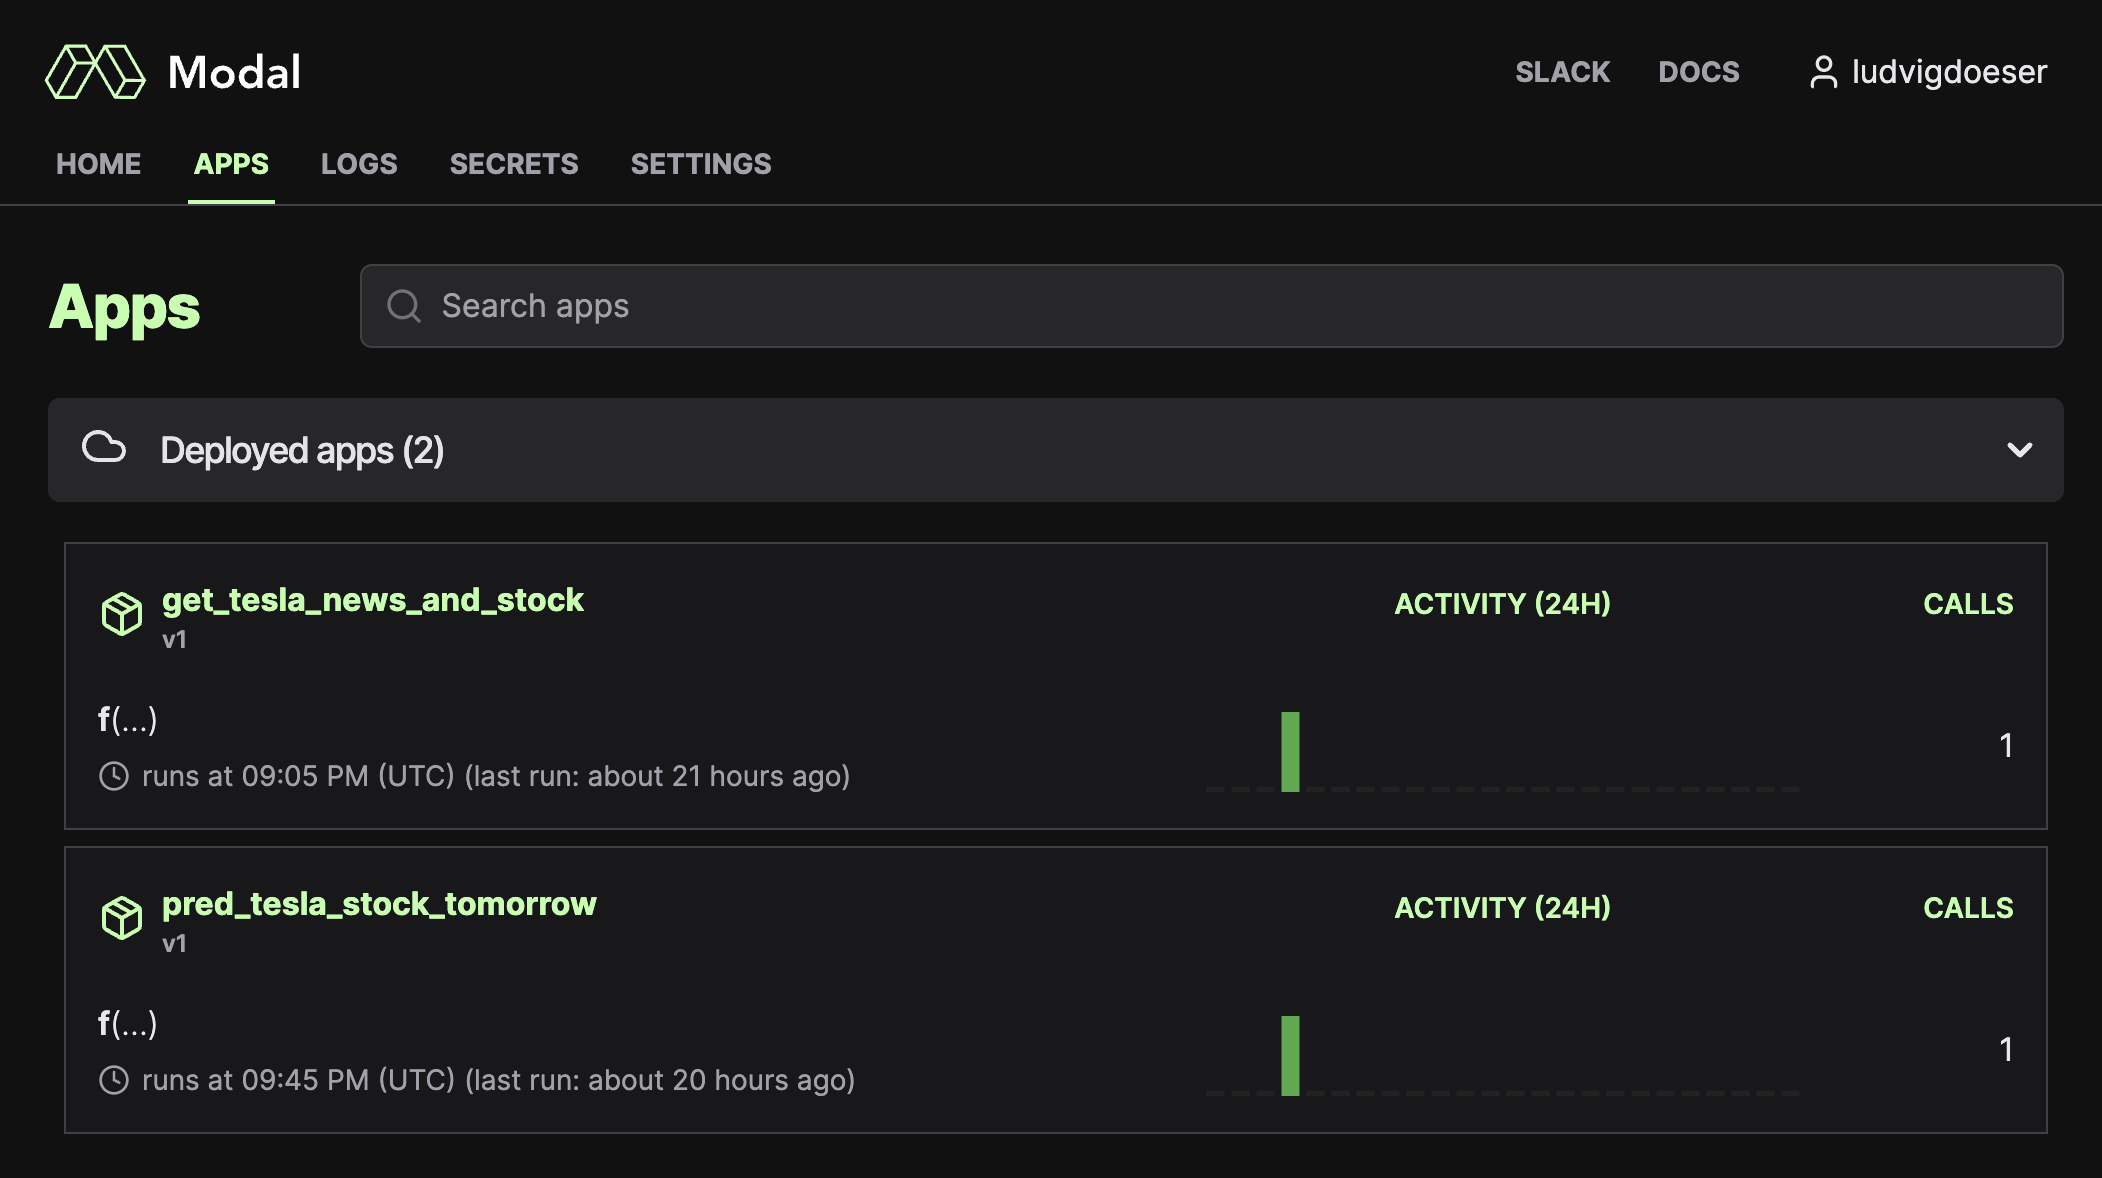Collapse the Deployed apps chevron
Screen dimensions: 2102x1178
click(x=2019, y=450)
